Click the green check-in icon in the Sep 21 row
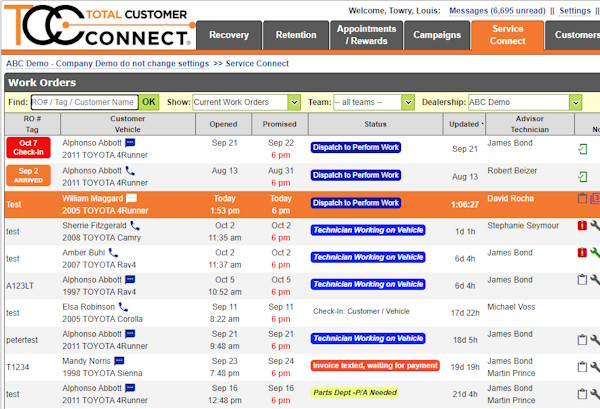The height and width of the screenshot is (409, 600). point(582,149)
